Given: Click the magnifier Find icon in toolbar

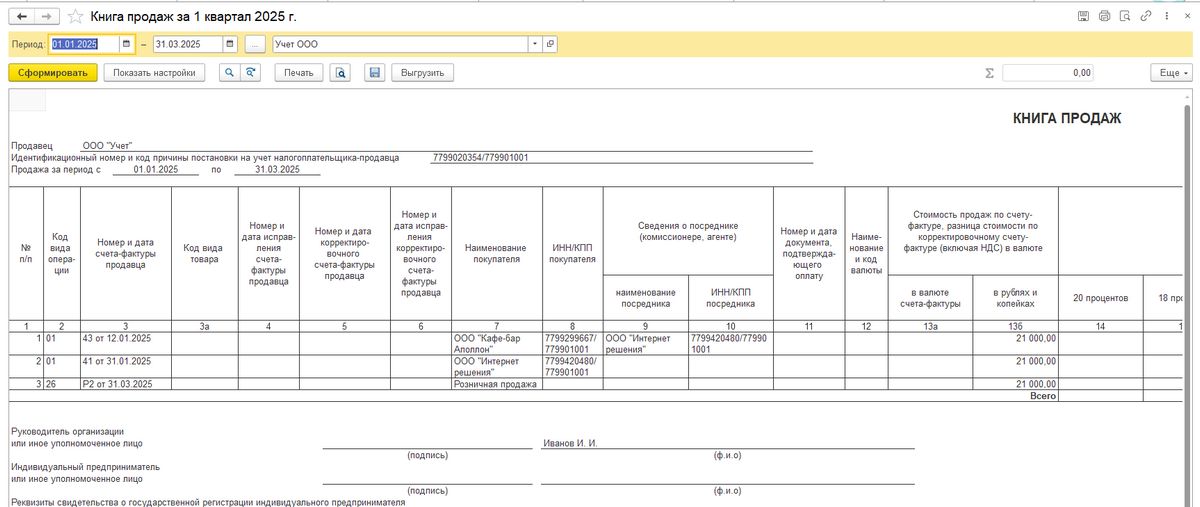Looking at the screenshot, I should pyautogui.click(x=229, y=73).
